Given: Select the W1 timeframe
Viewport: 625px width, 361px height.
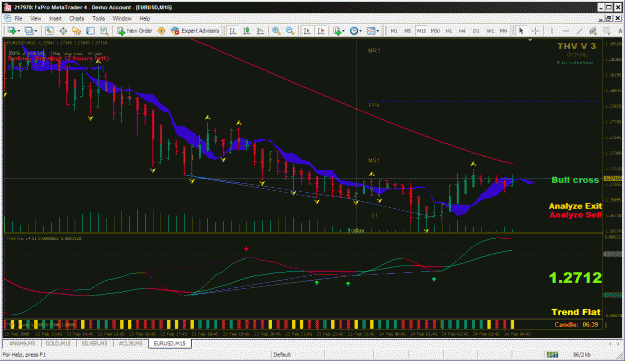Looking at the screenshot, I should [490, 31].
